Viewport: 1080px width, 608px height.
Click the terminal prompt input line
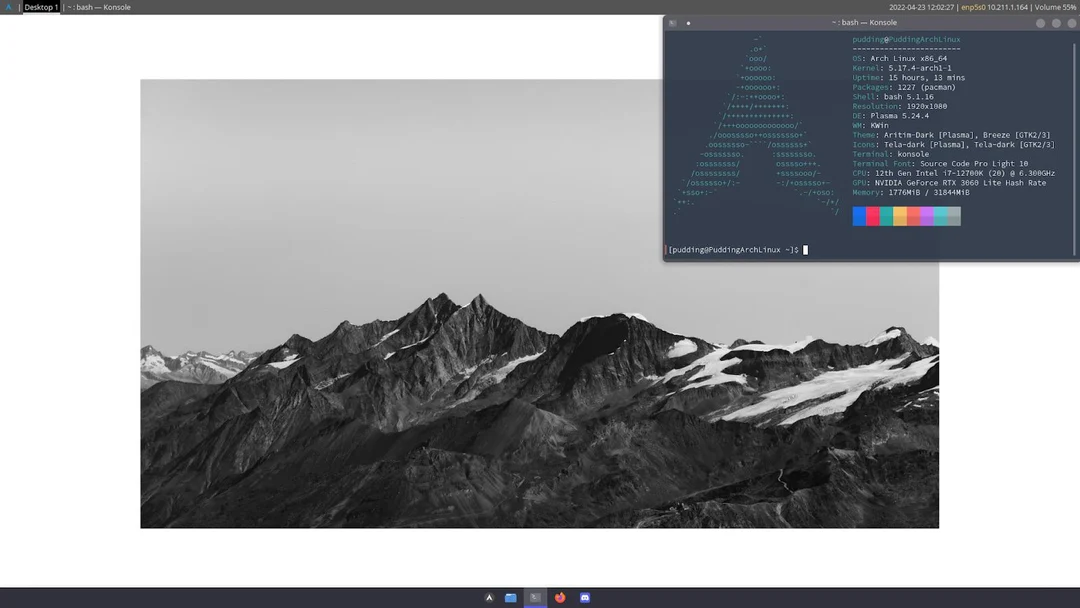pos(736,250)
